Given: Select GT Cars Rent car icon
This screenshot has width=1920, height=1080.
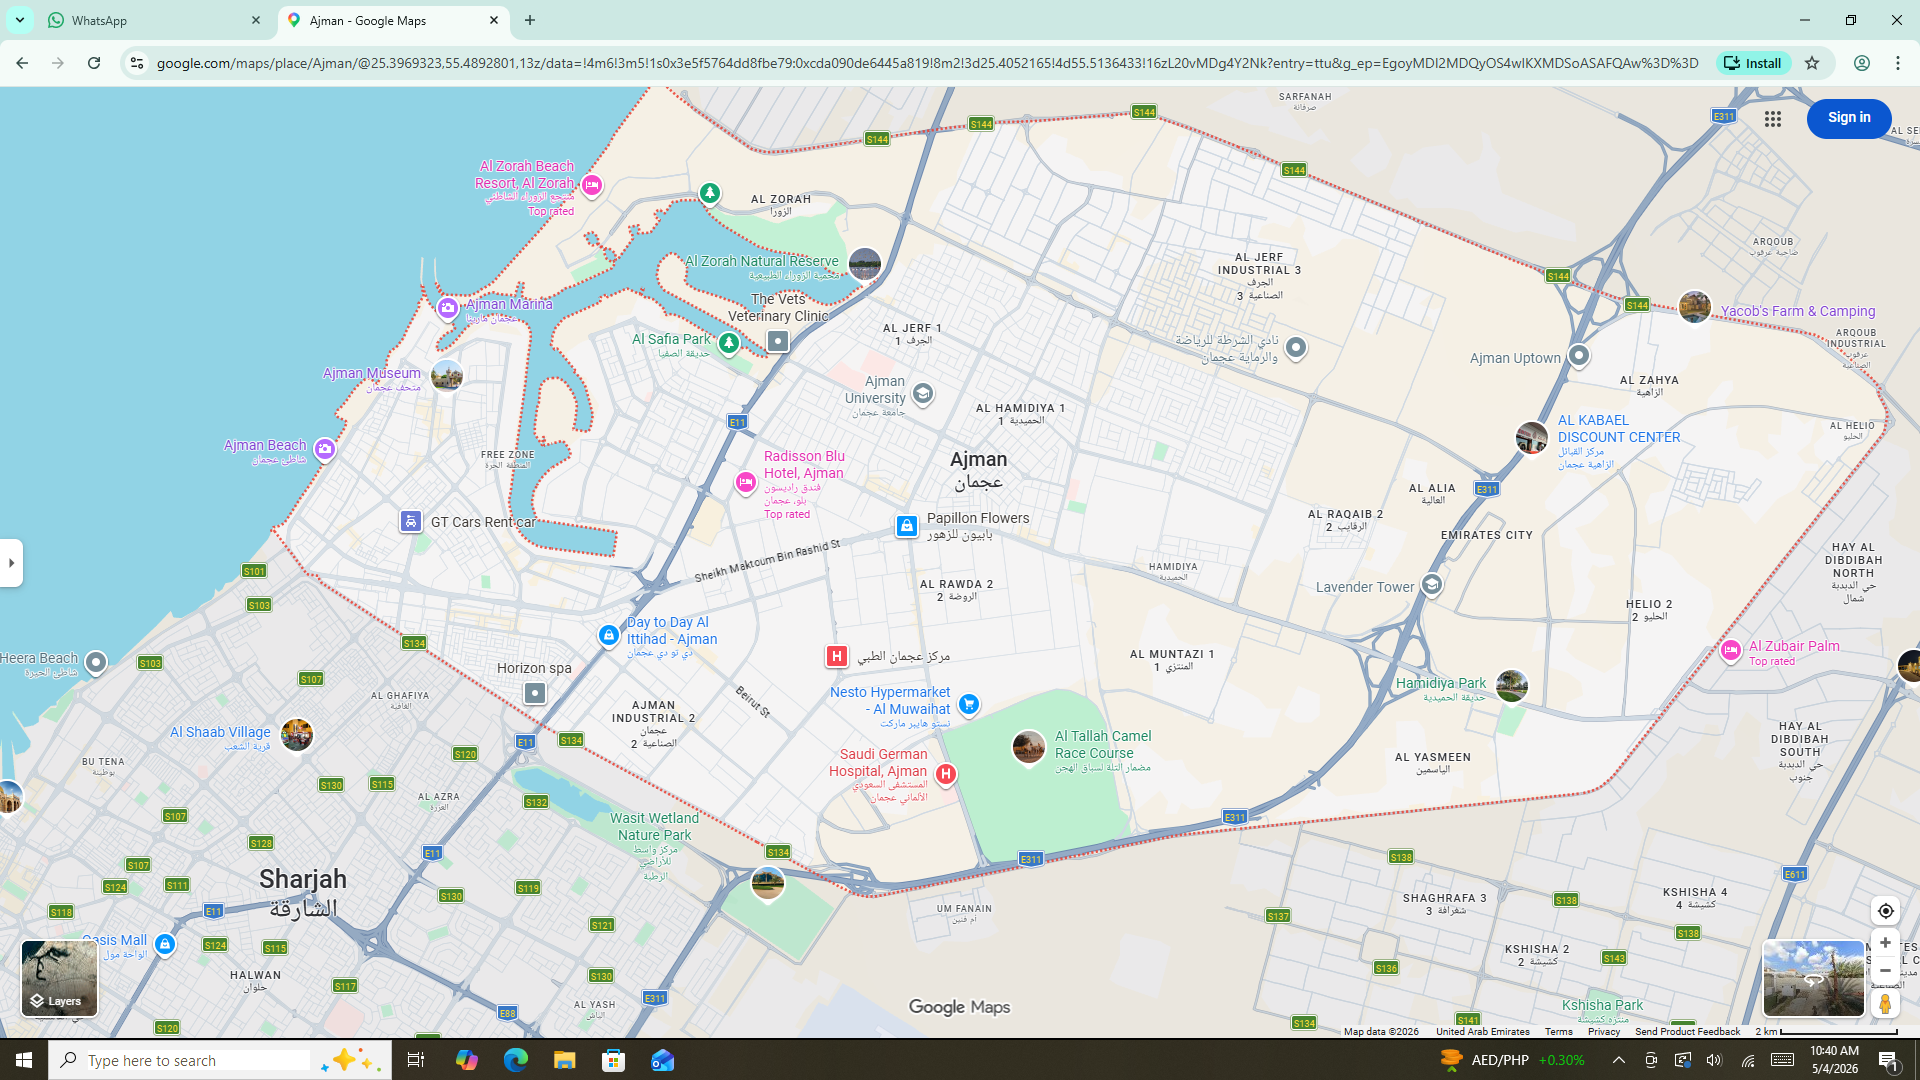Looking at the screenshot, I should 411,521.
